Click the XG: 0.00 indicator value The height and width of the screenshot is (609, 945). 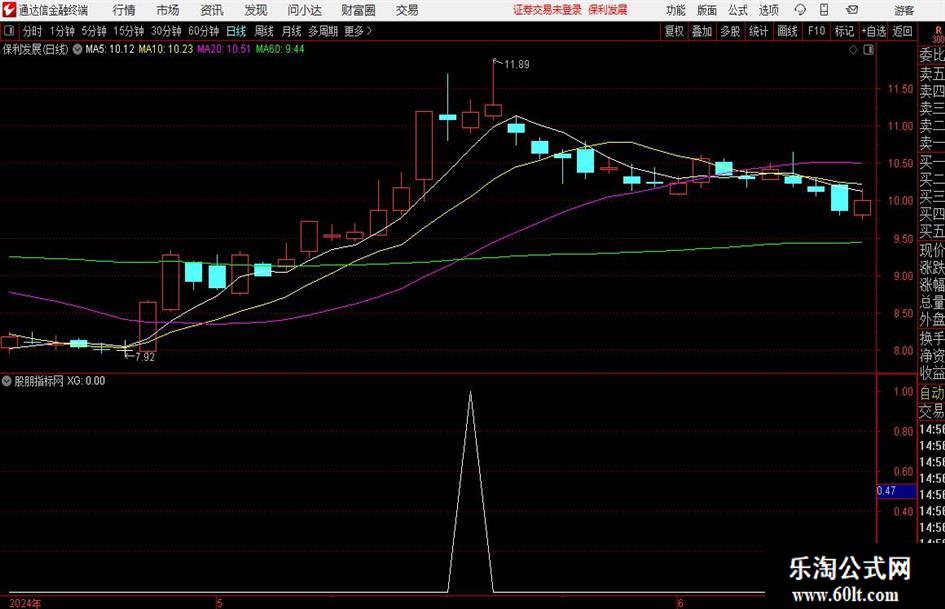(86, 381)
